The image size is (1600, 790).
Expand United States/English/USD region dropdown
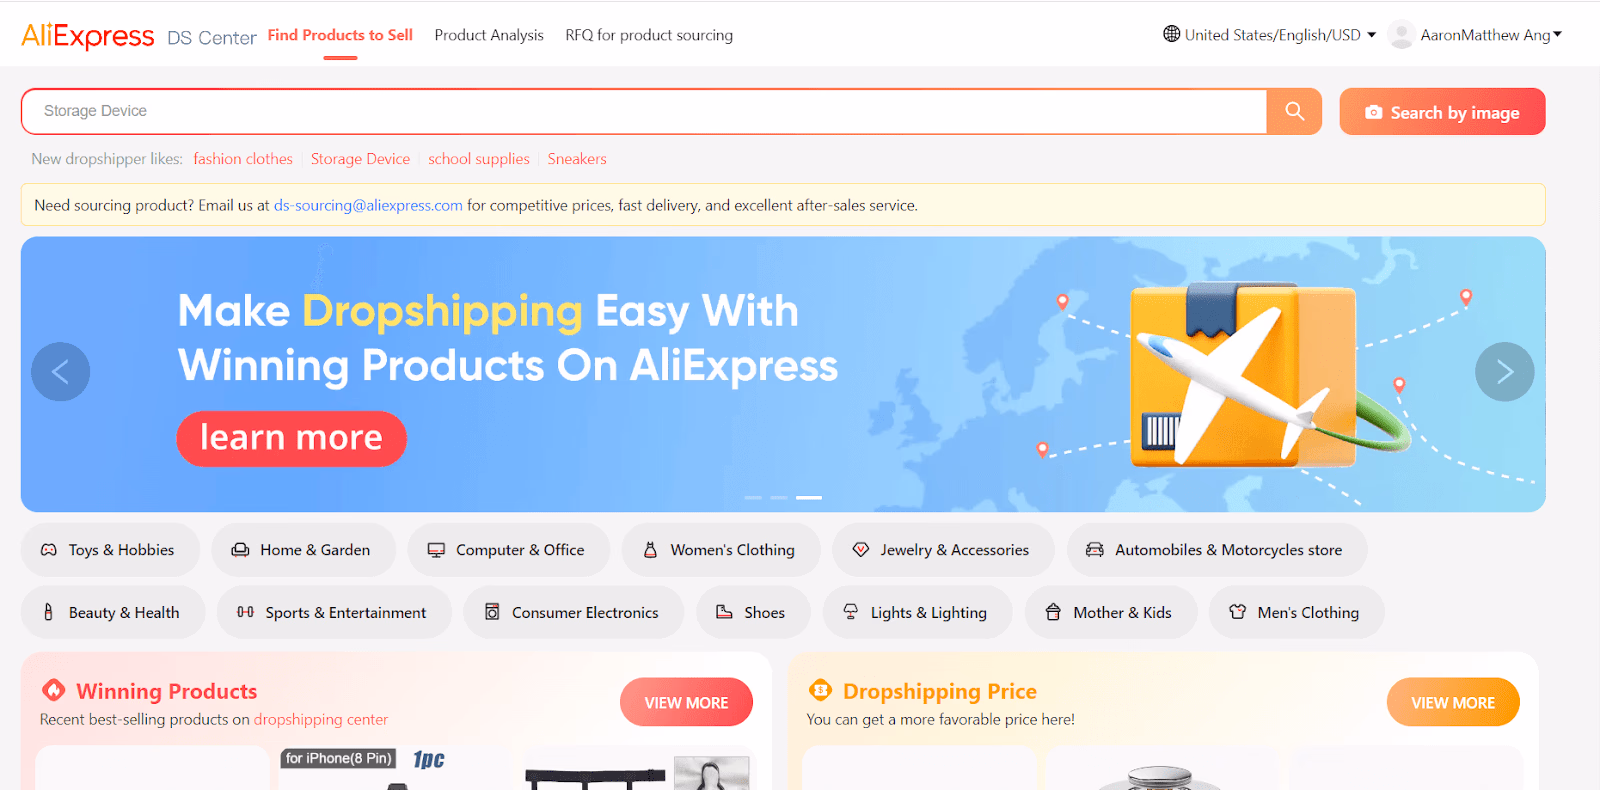click(1270, 35)
